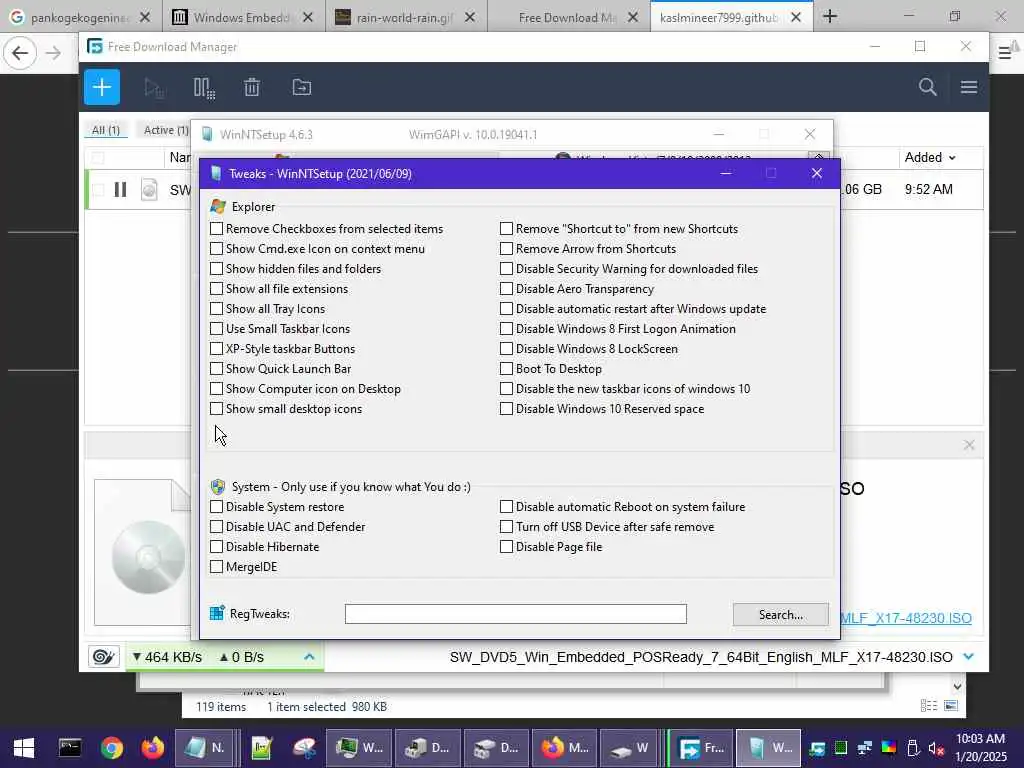Open browser back navigation arrow
Image resolution: width=1024 pixels, height=768 pixels.
[20, 53]
